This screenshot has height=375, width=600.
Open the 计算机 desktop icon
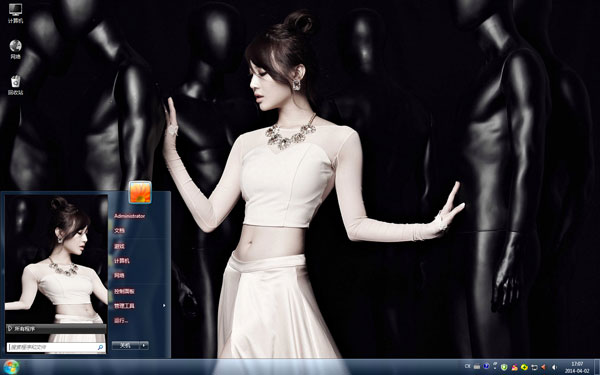pos(15,13)
